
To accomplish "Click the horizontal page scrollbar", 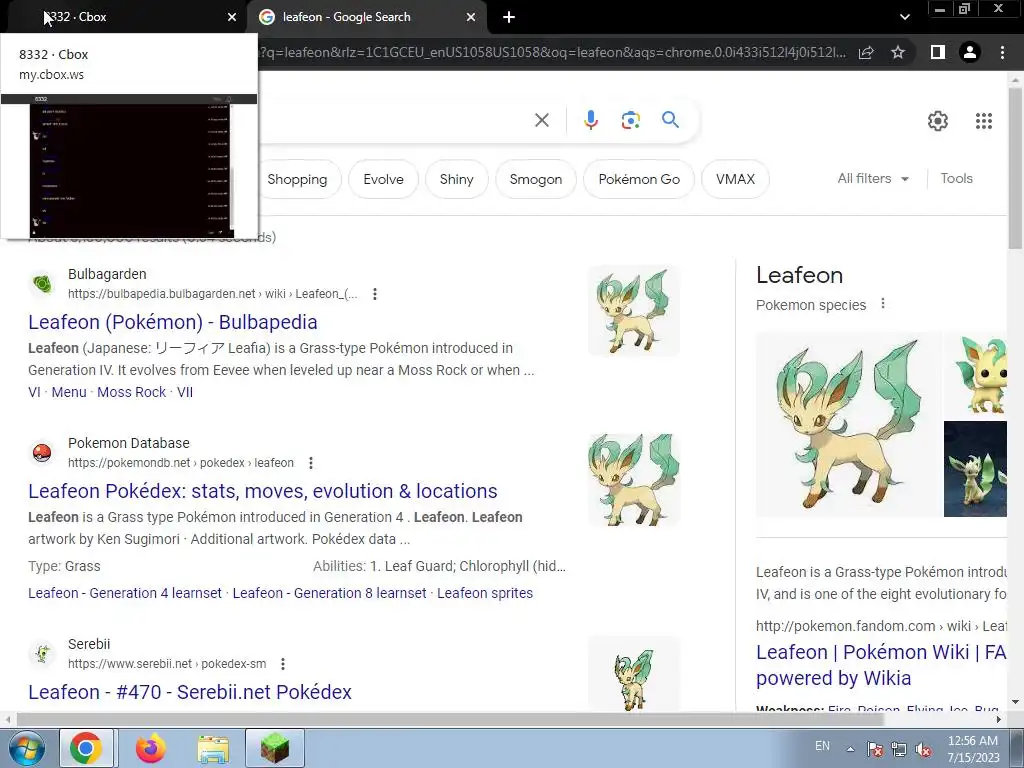I will pos(450,719).
